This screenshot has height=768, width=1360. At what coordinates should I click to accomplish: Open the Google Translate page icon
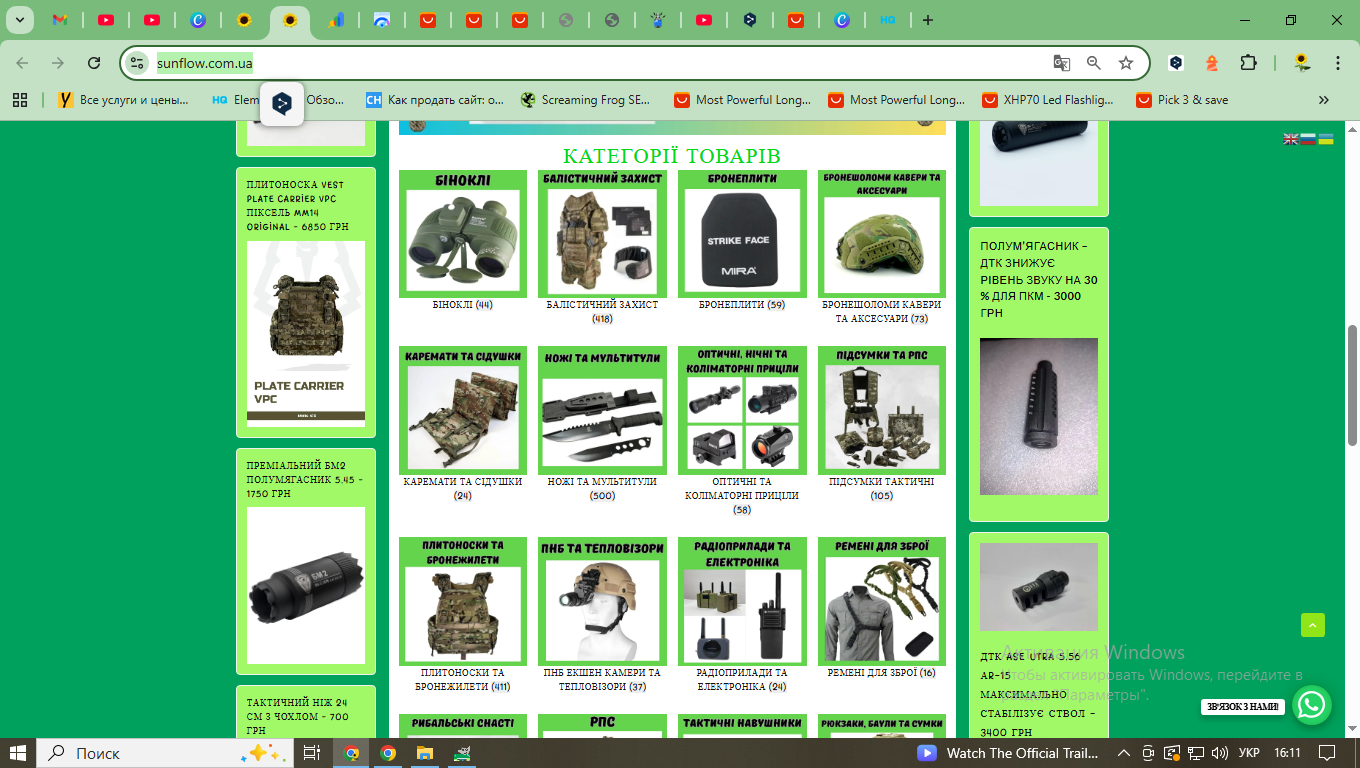(1062, 63)
